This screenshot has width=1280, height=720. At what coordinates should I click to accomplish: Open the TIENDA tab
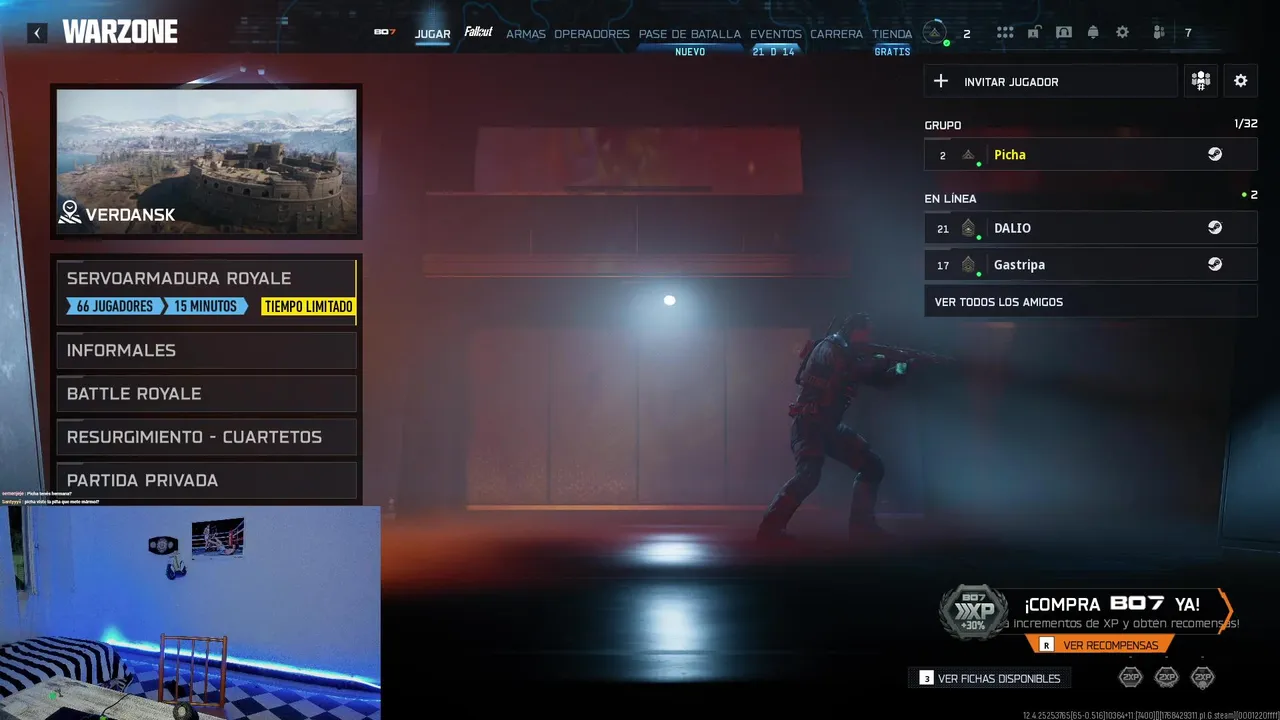pos(892,33)
